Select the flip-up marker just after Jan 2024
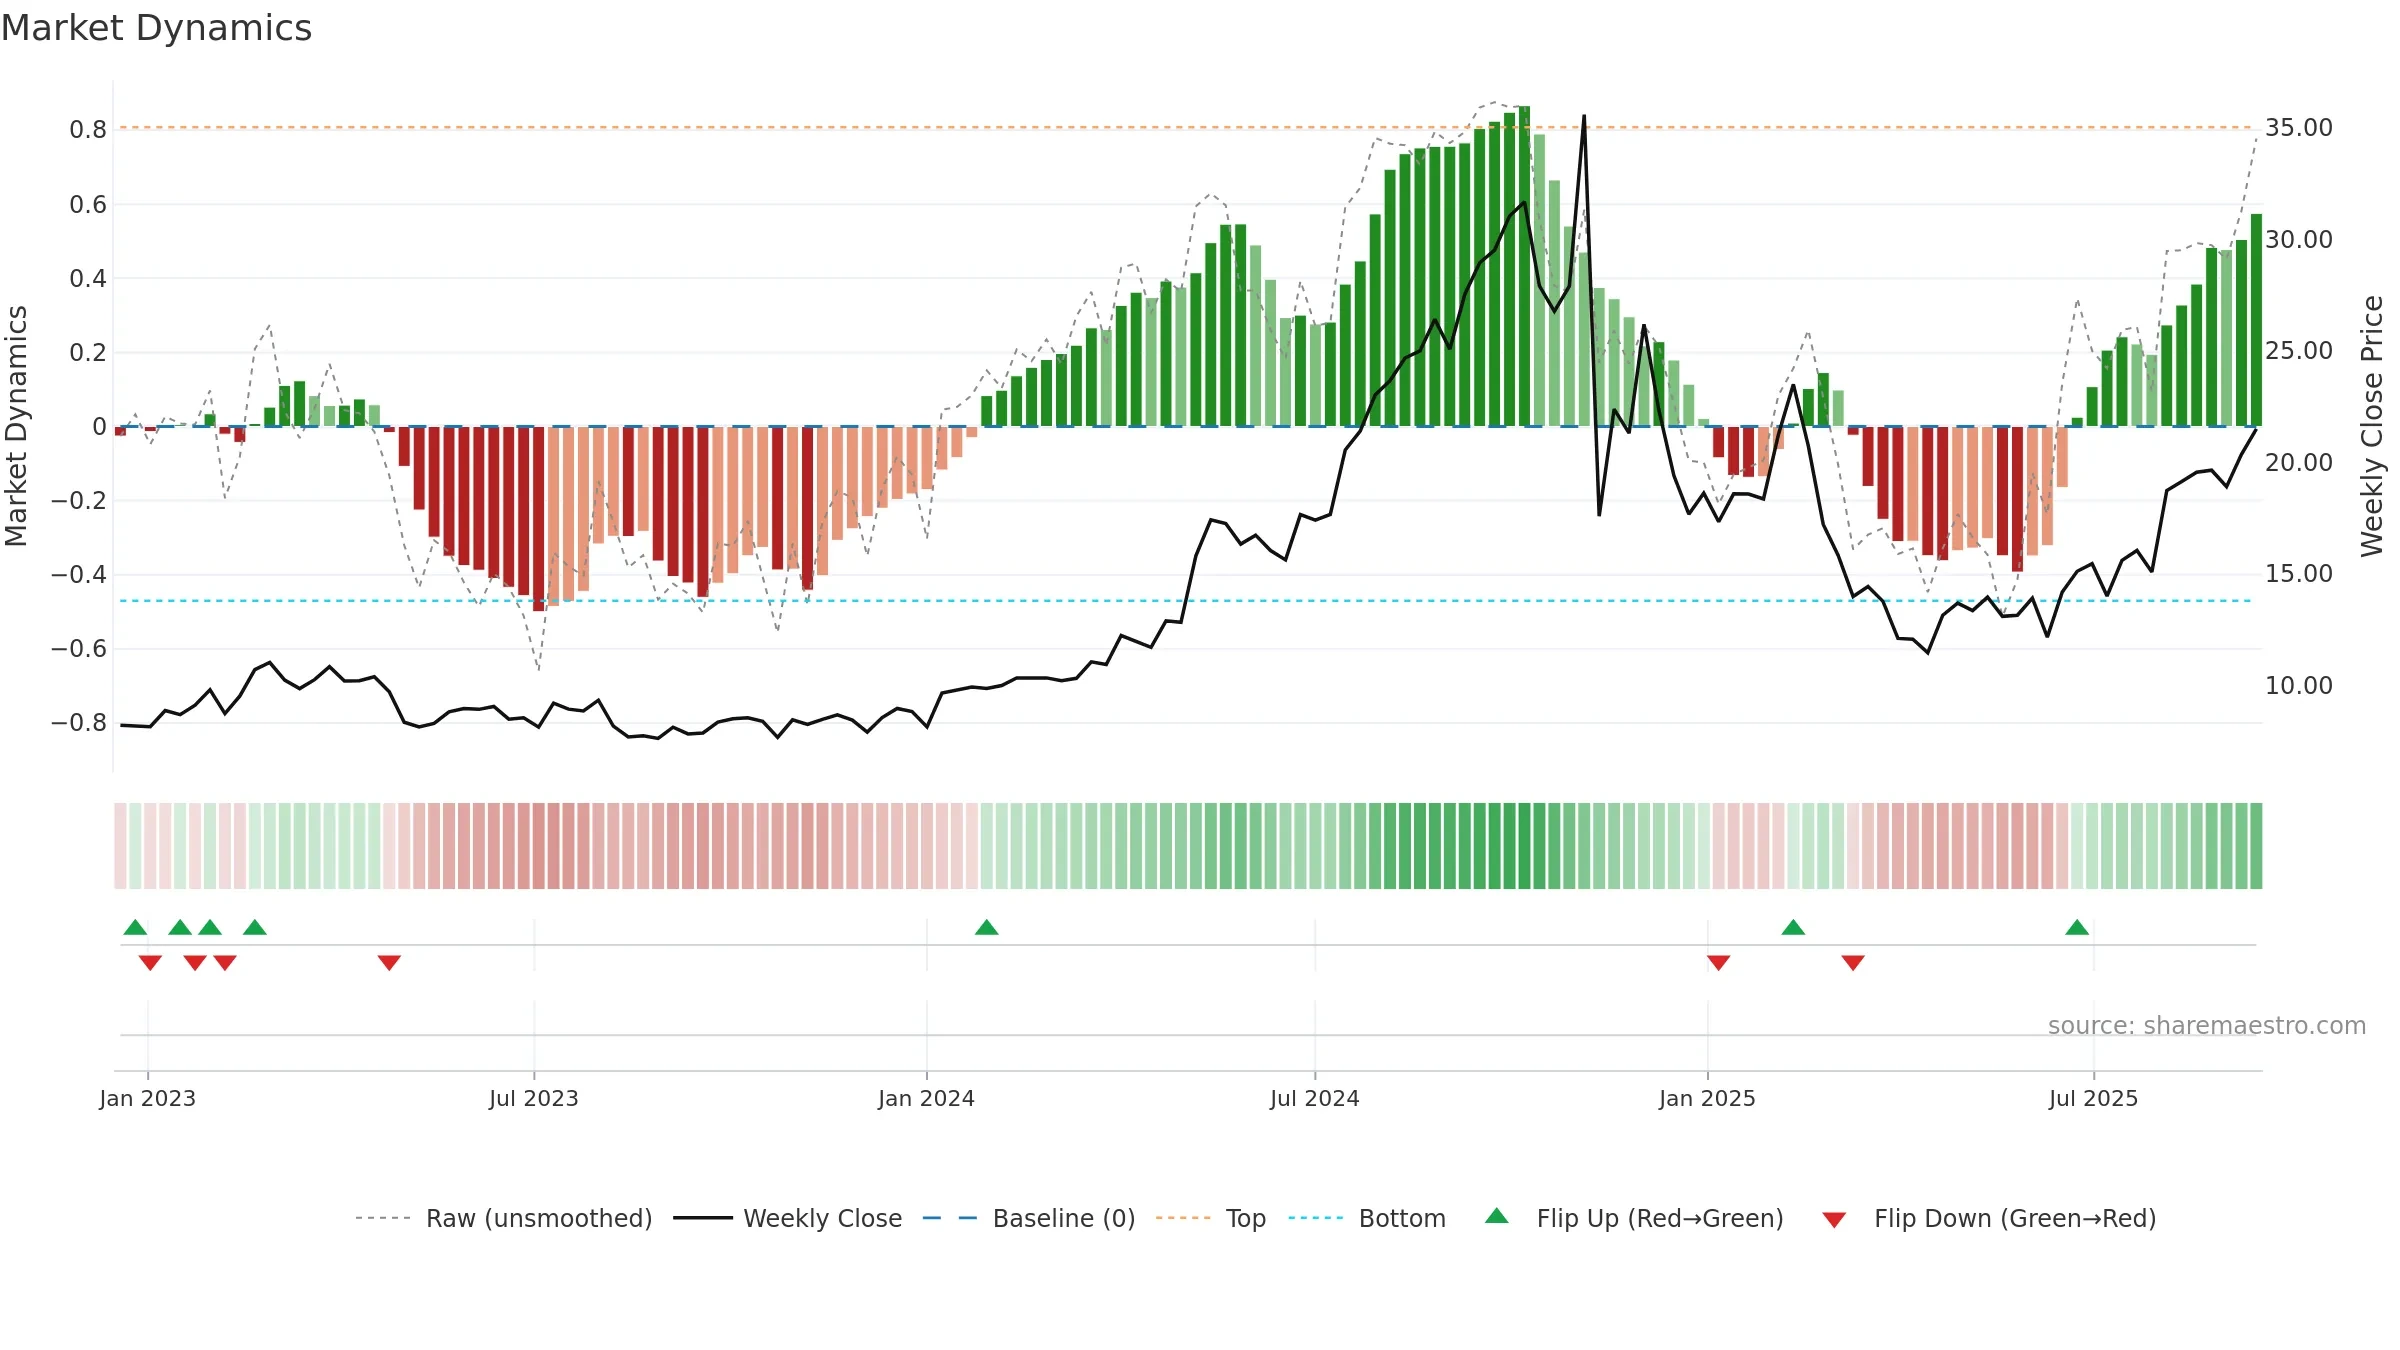 click(x=987, y=927)
